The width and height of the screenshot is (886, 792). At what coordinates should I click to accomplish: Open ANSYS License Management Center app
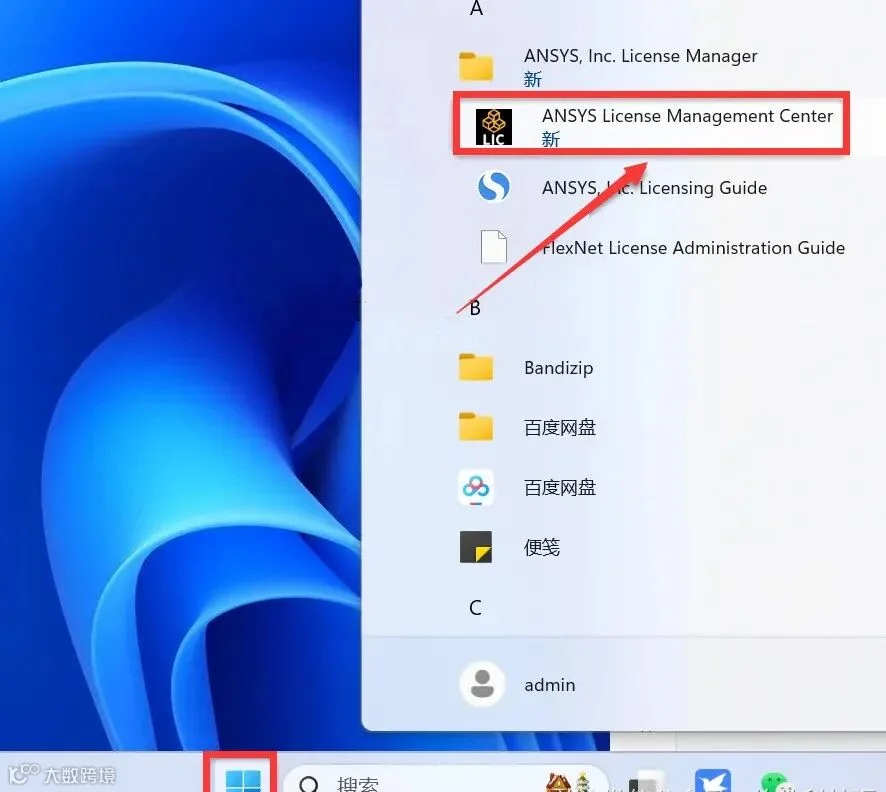click(x=651, y=125)
